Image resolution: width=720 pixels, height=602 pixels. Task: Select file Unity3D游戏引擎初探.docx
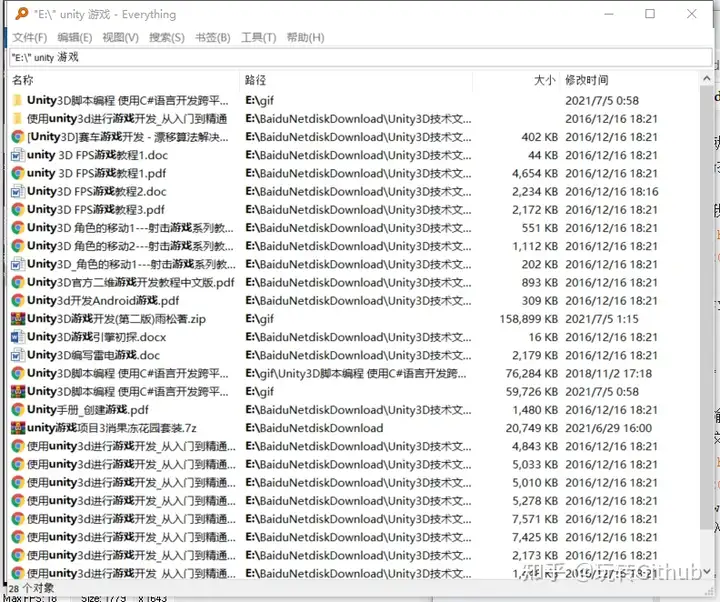pyautogui.click(x=96, y=337)
